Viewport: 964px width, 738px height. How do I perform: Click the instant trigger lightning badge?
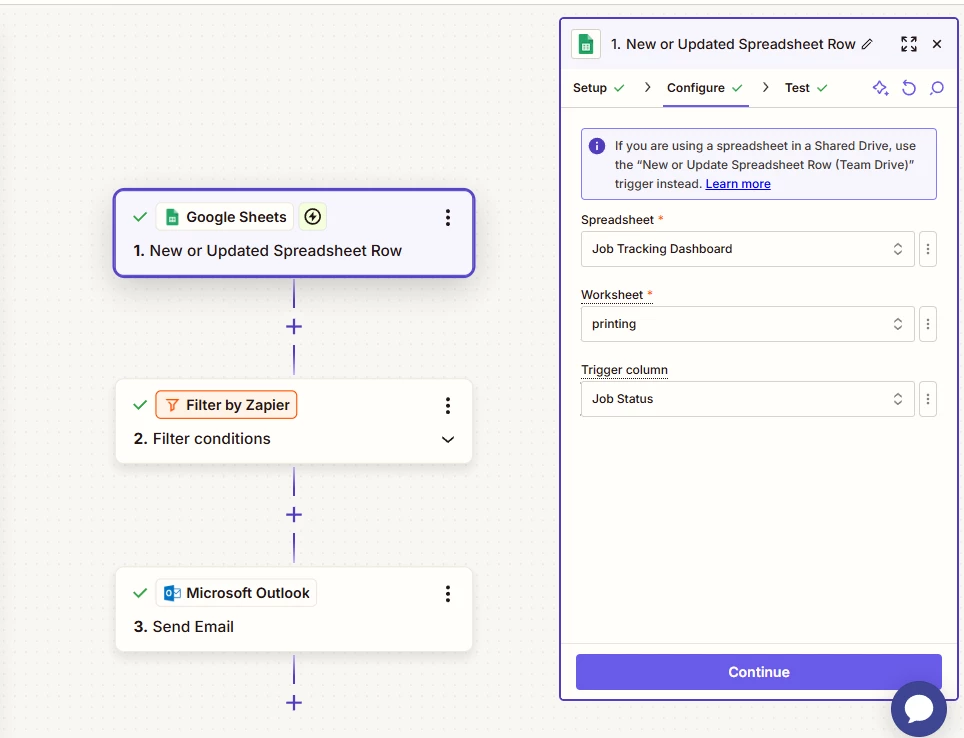click(312, 216)
